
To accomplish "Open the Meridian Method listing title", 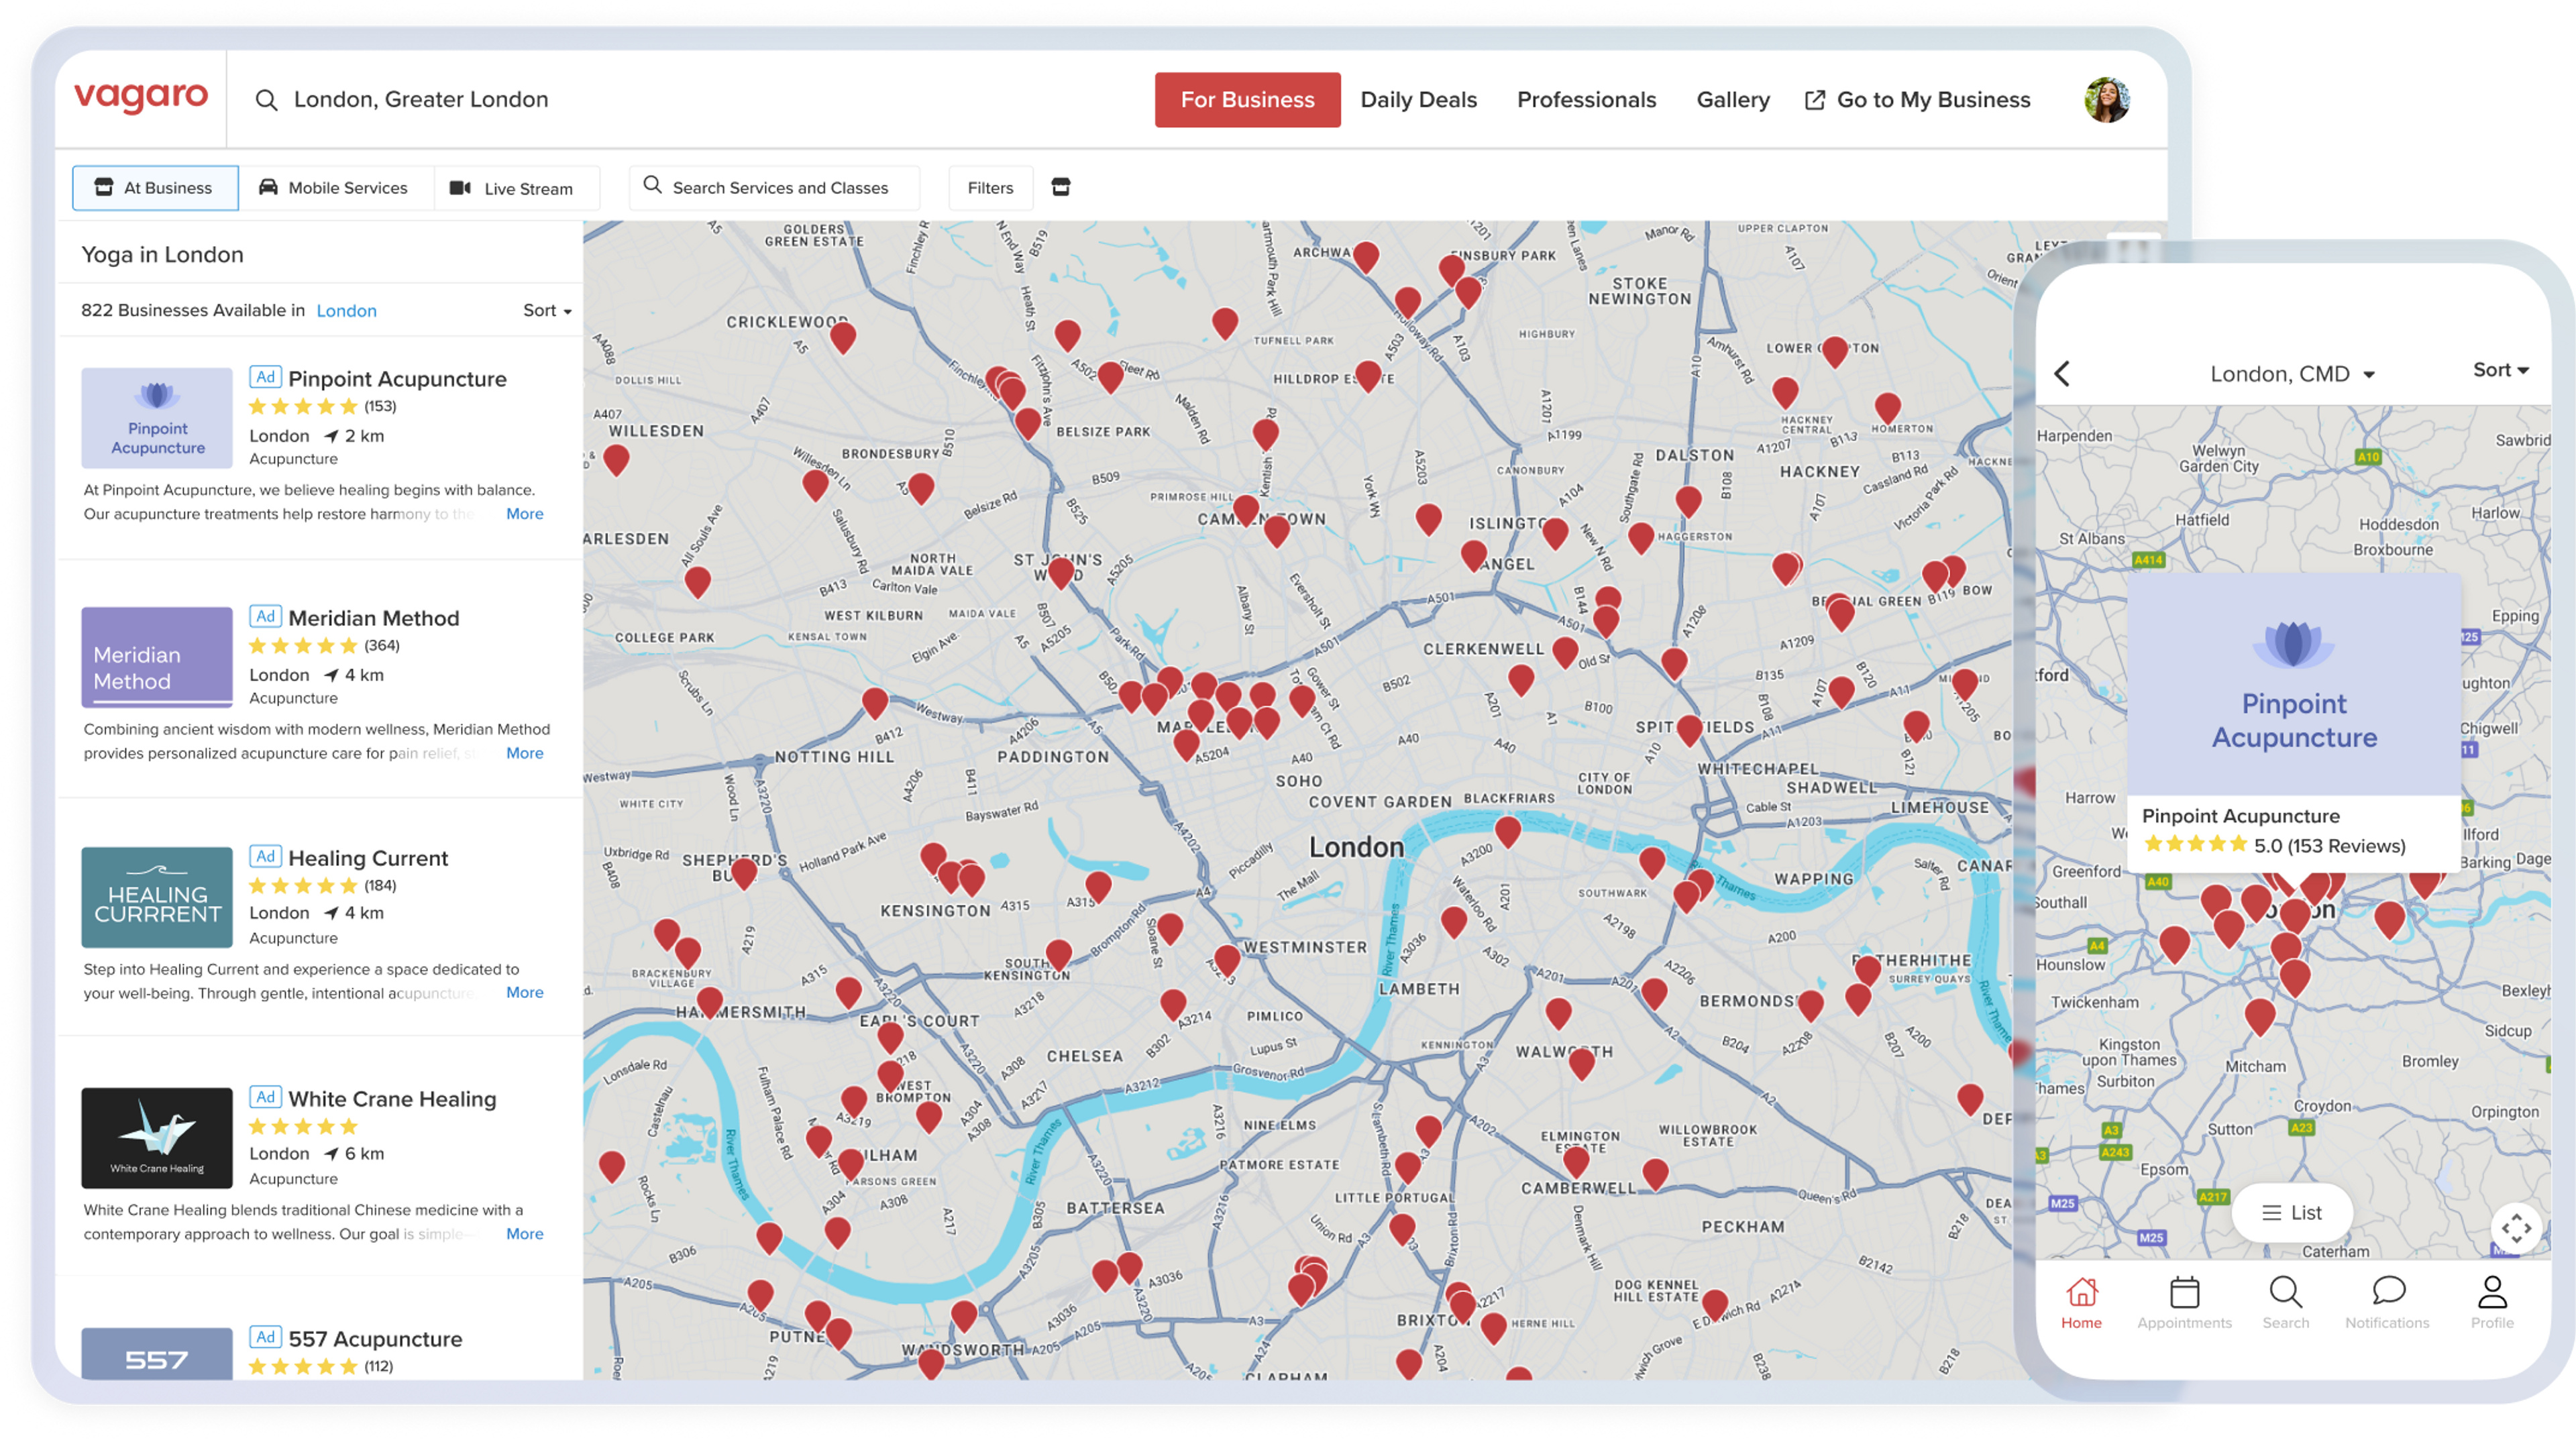I will pyautogui.click(x=374, y=618).
